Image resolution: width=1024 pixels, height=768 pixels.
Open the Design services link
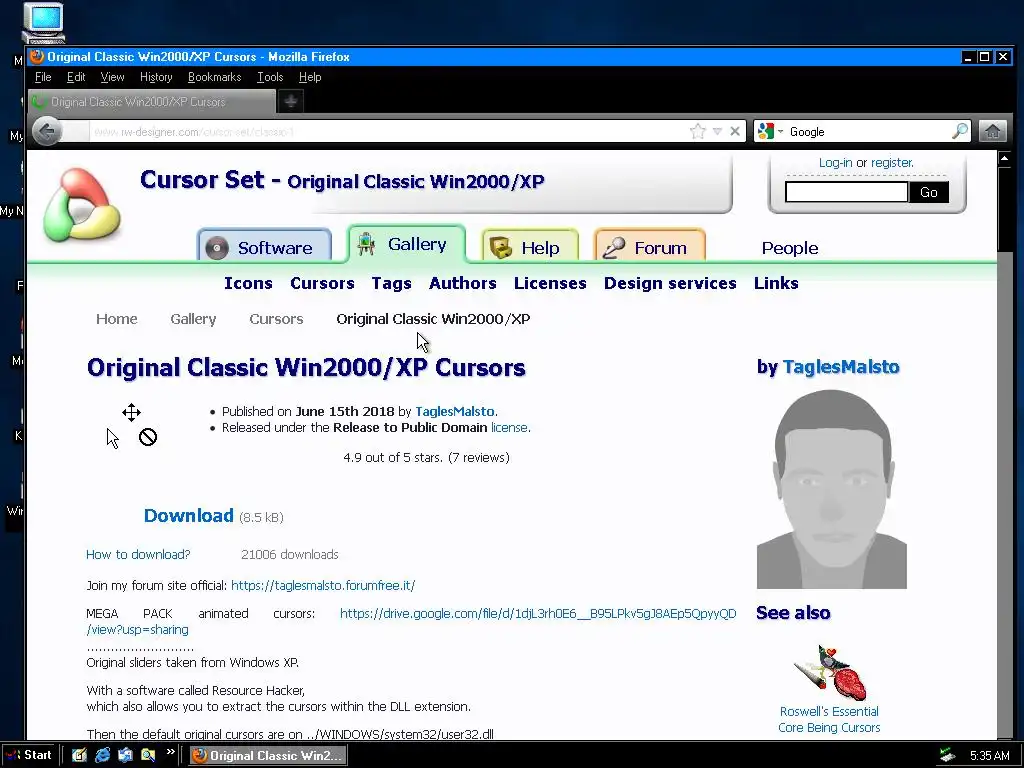pos(670,283)
